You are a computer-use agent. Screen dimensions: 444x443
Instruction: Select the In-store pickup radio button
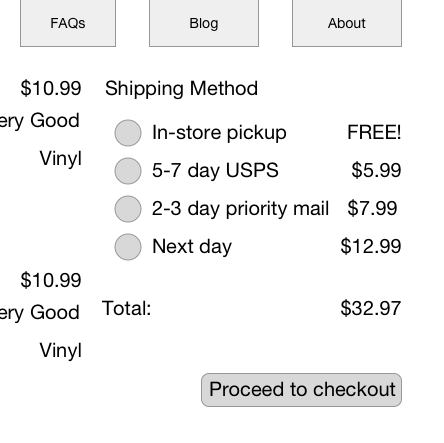pyautogui.click(x=128, y=133)
